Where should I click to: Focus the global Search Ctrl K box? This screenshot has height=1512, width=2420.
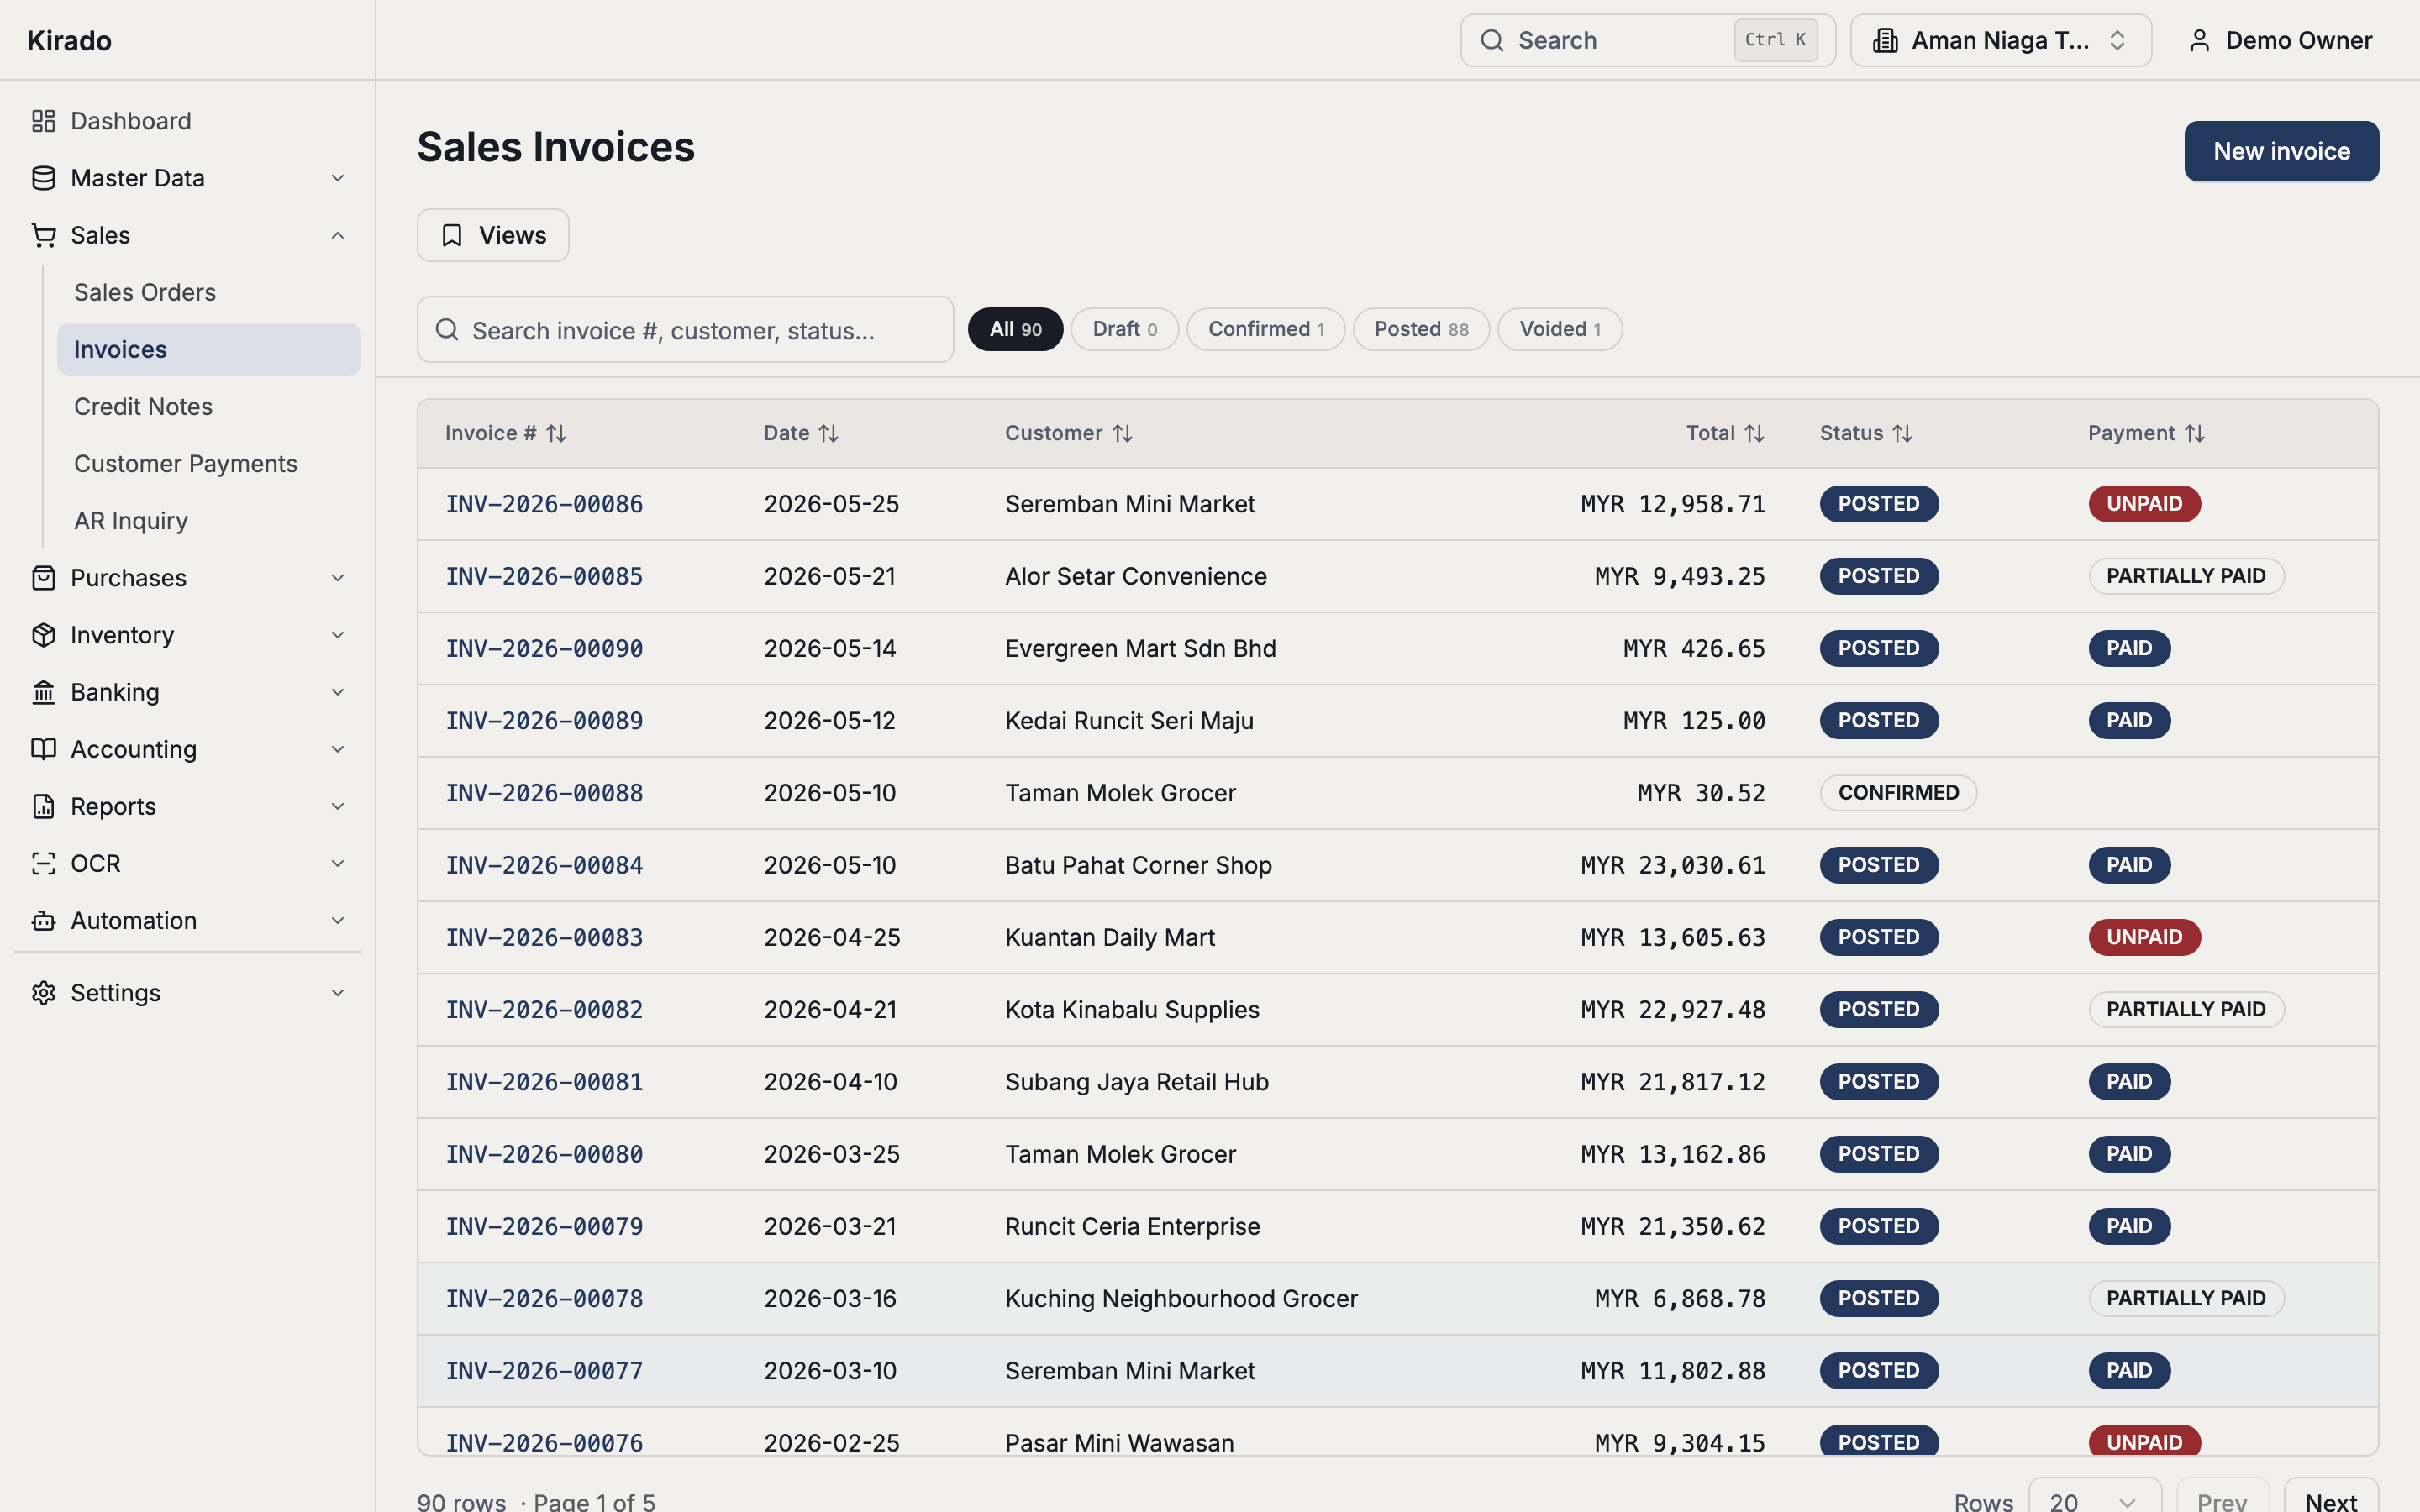(x=1648, y=40)
